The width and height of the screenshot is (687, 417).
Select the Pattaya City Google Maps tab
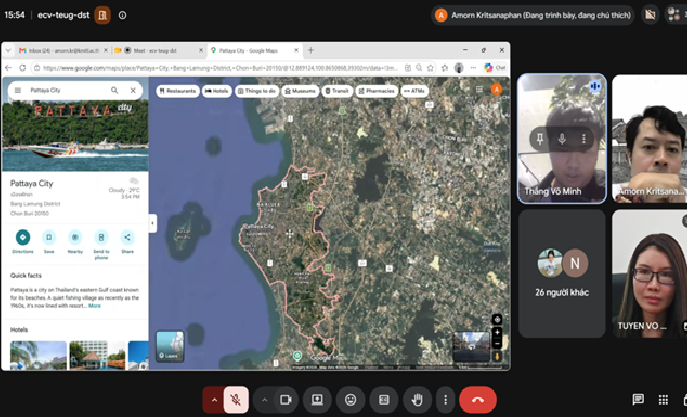click(x=253, y=51)
